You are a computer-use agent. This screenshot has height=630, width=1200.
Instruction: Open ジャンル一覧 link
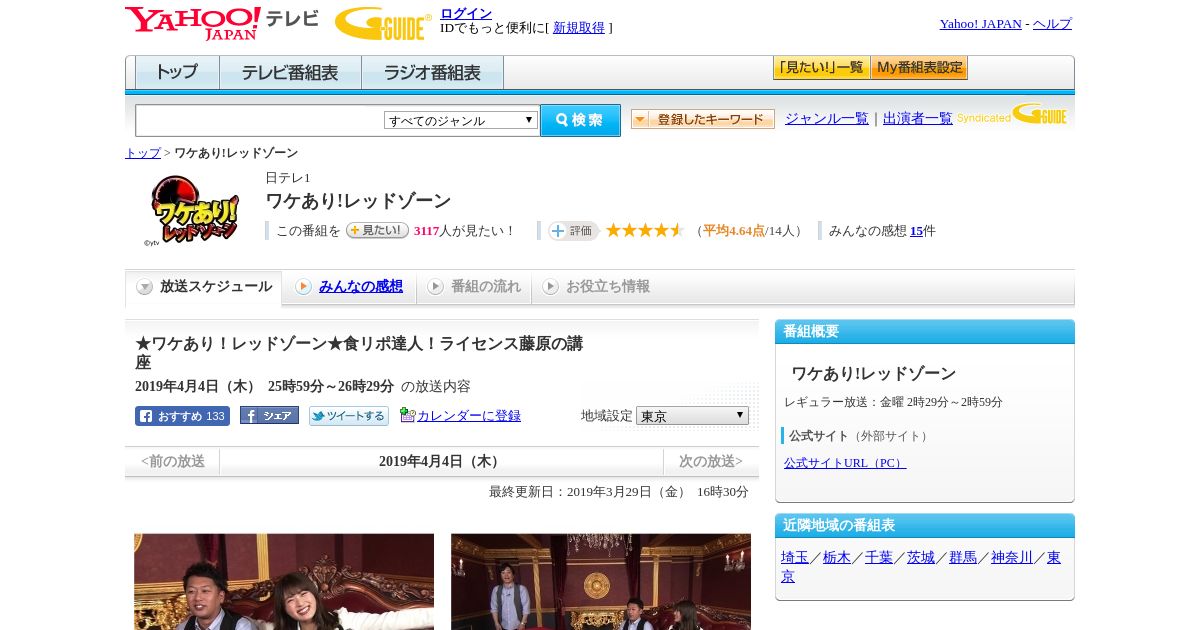click(x=827, y=119)
